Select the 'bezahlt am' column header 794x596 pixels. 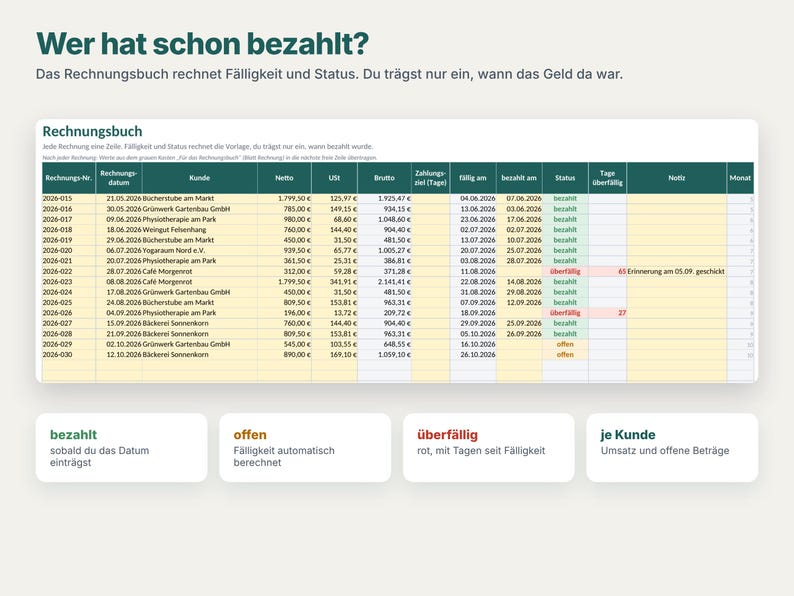coord(519,178)
